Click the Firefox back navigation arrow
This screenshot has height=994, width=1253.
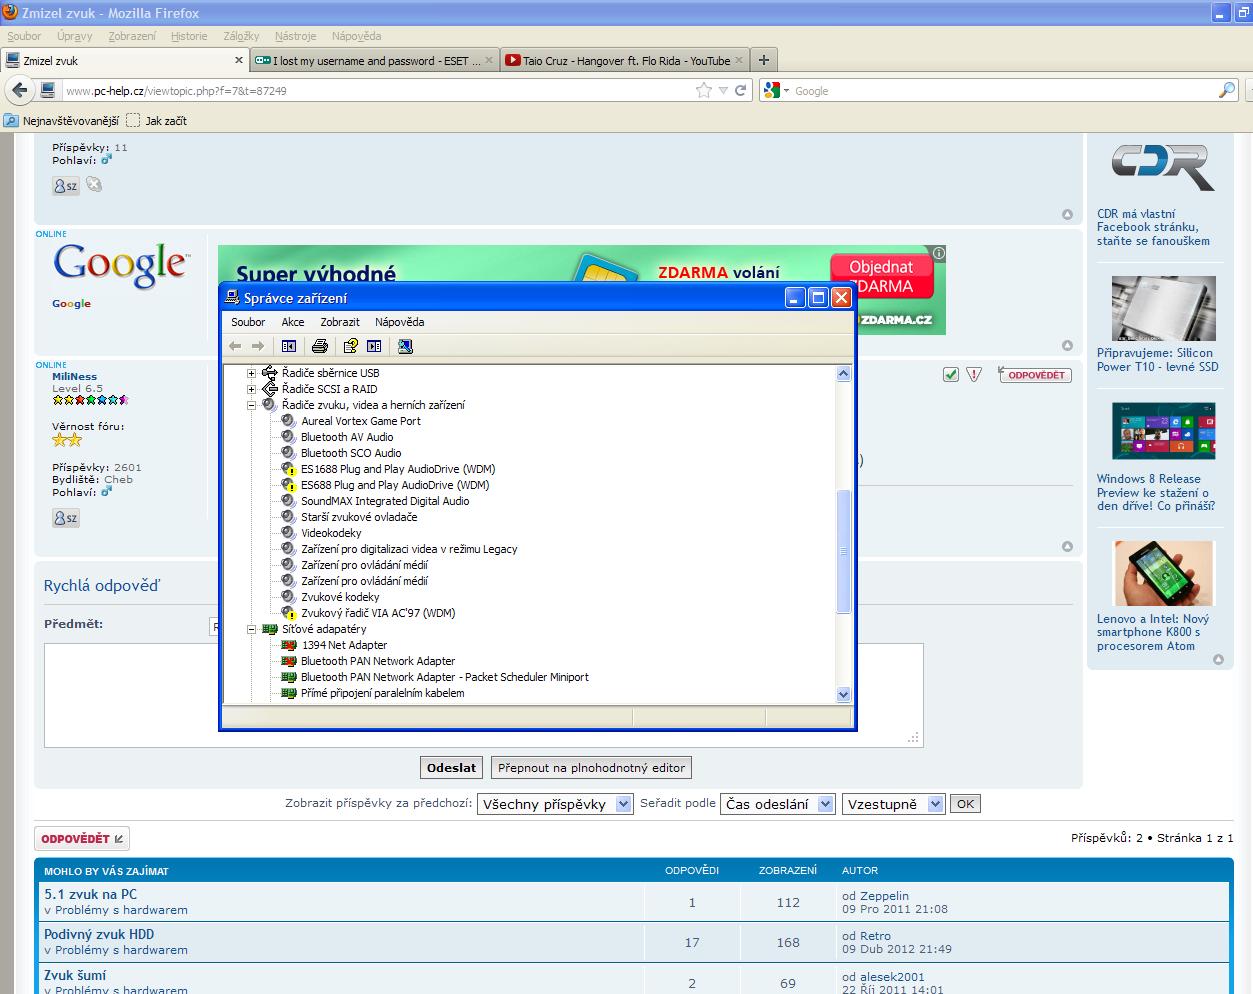coord(20,90)
